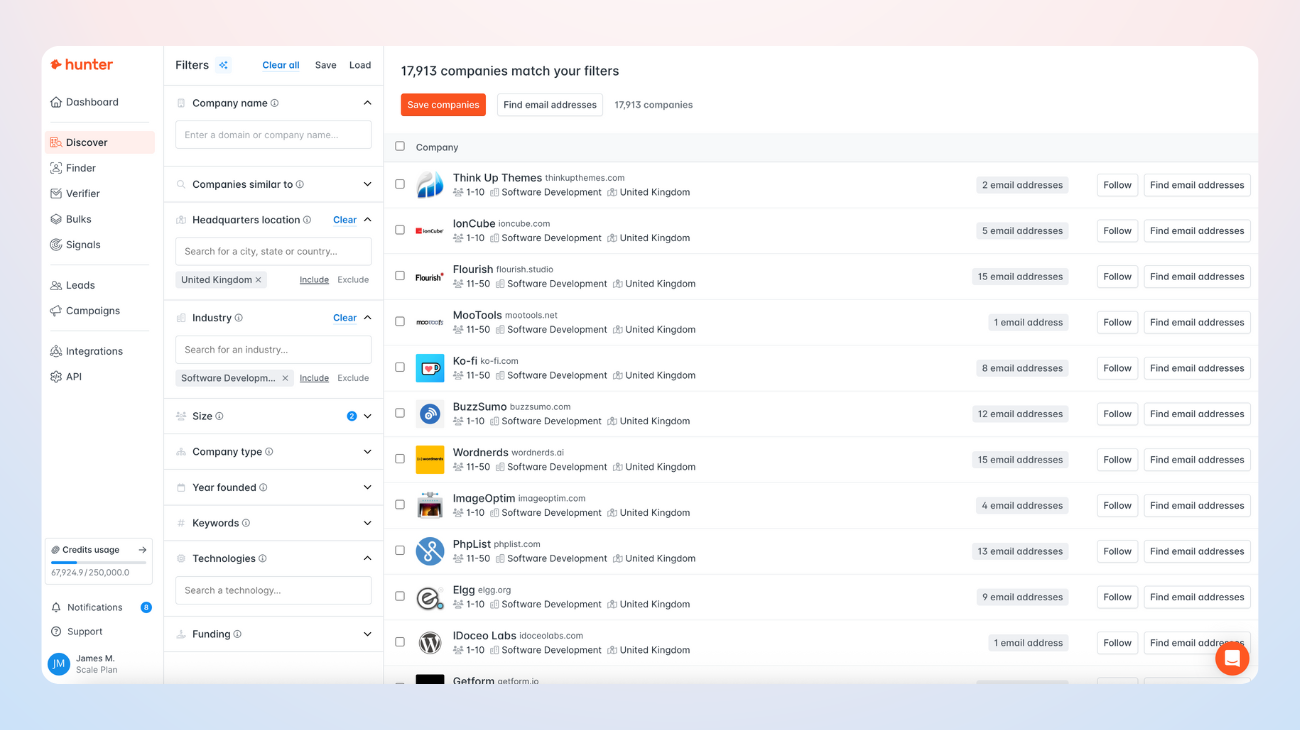The width and height of the screenshot is (1300, 730).
Task: Find email addresses for Ko-fi
Action: [x=1197, y=368]
